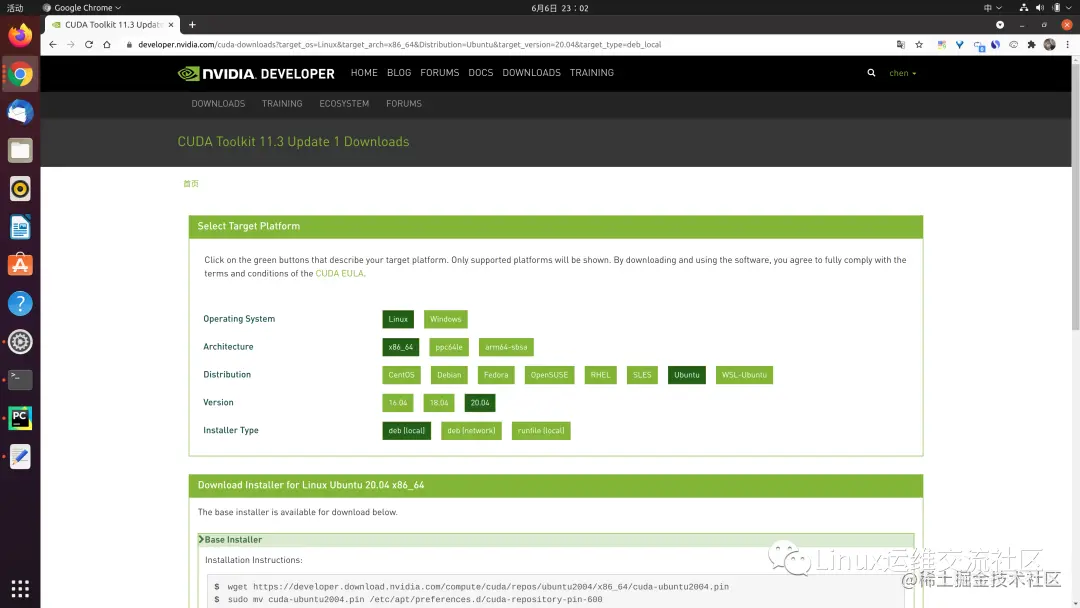Select SLES distribution
Screen dimensions: 1080x608
tap(642, 375)
